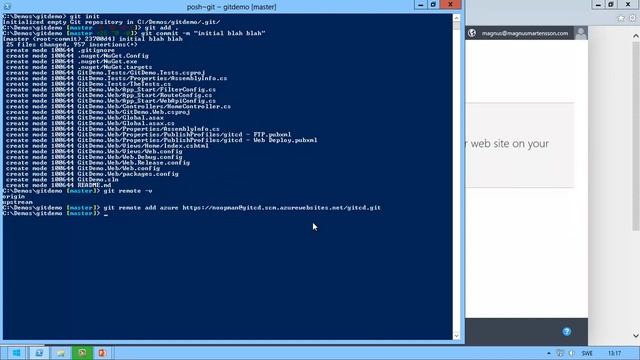Click the console scrollbar up arrow

click(456, 18)
